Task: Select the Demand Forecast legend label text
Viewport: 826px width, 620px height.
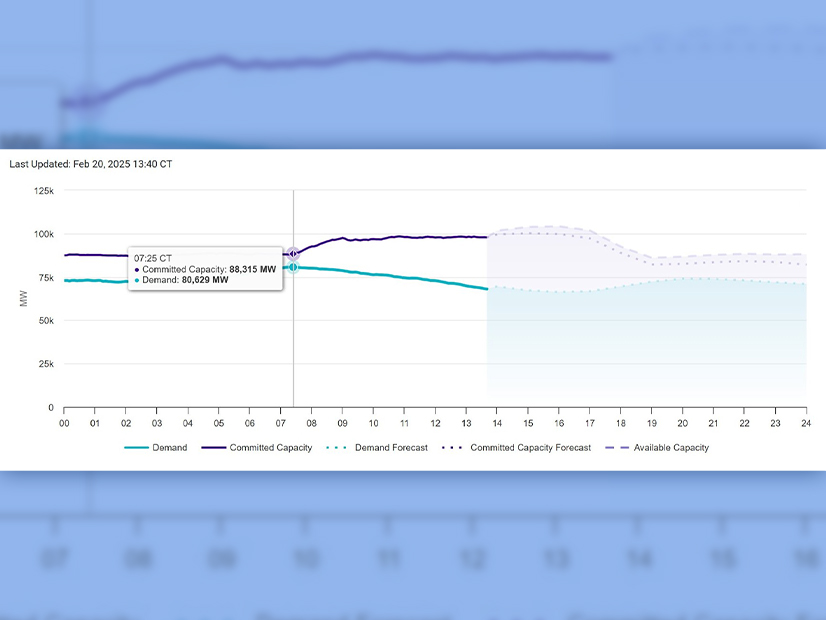Action: (x=392, y=448)
